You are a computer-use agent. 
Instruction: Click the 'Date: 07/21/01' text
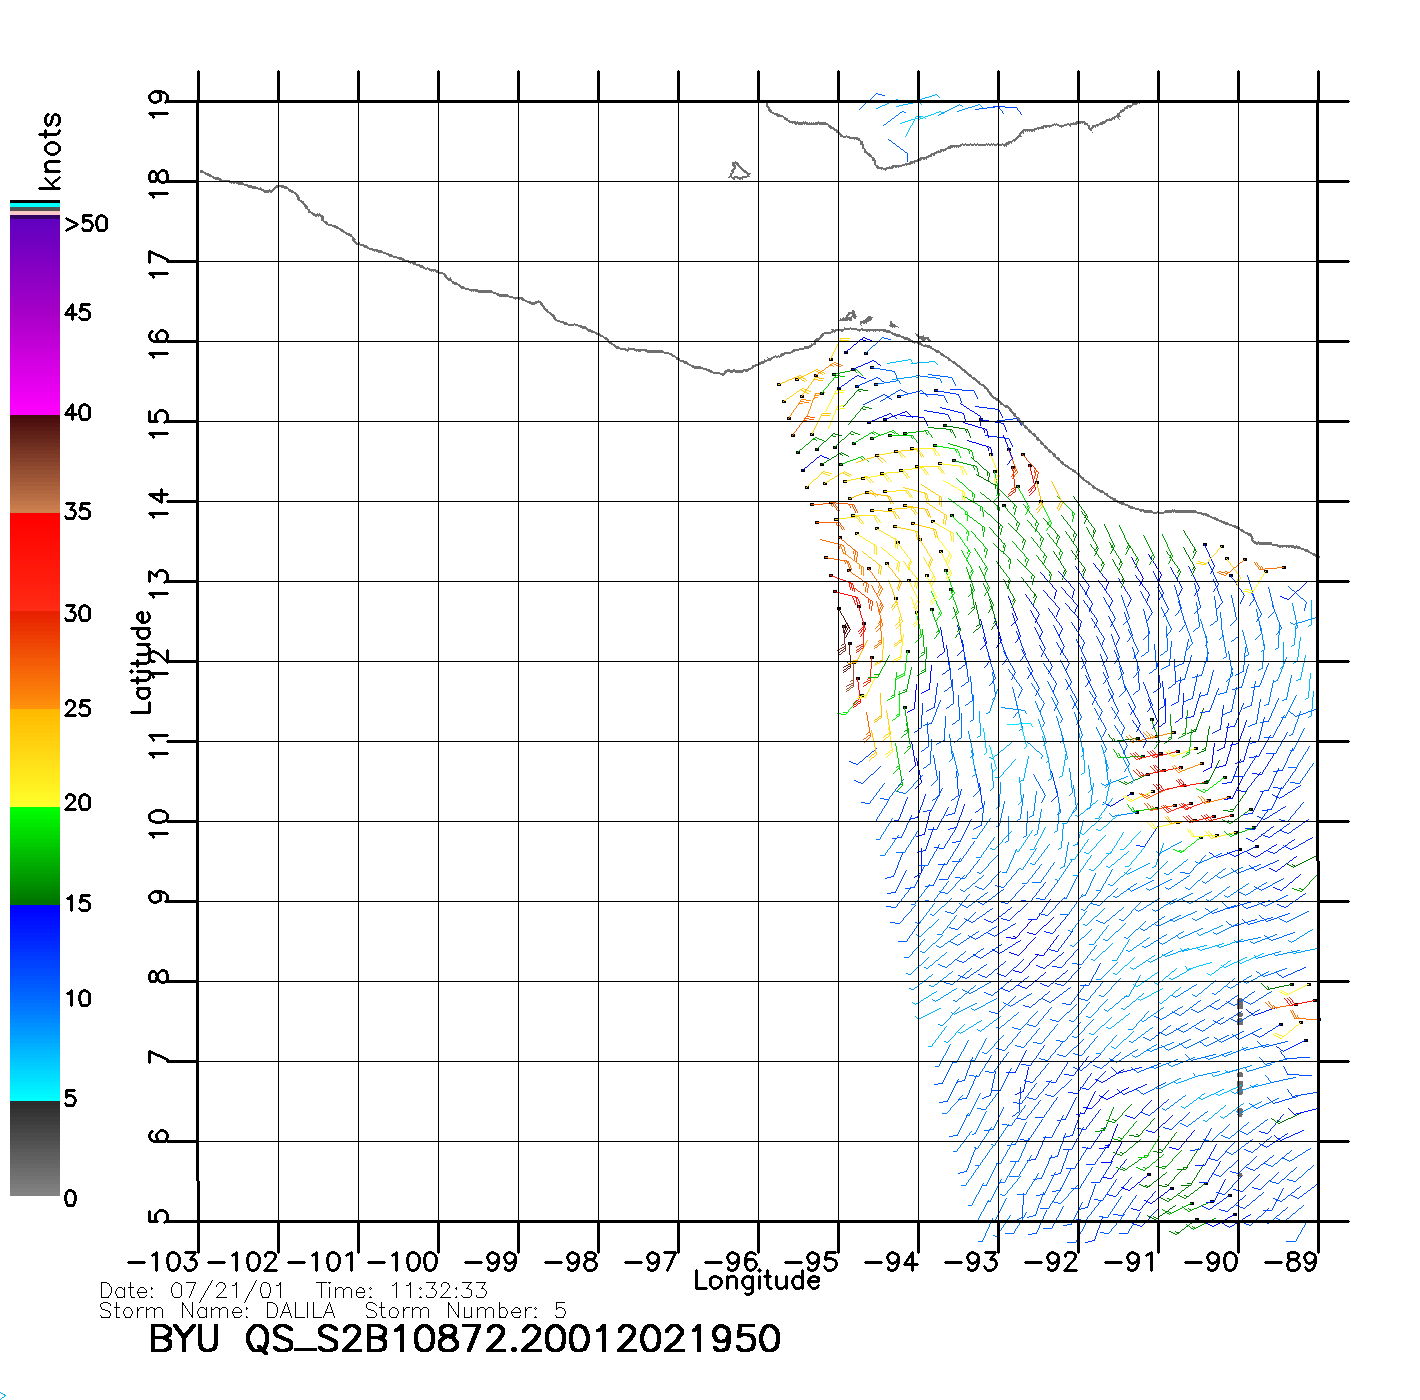(x=192, y=1291)
